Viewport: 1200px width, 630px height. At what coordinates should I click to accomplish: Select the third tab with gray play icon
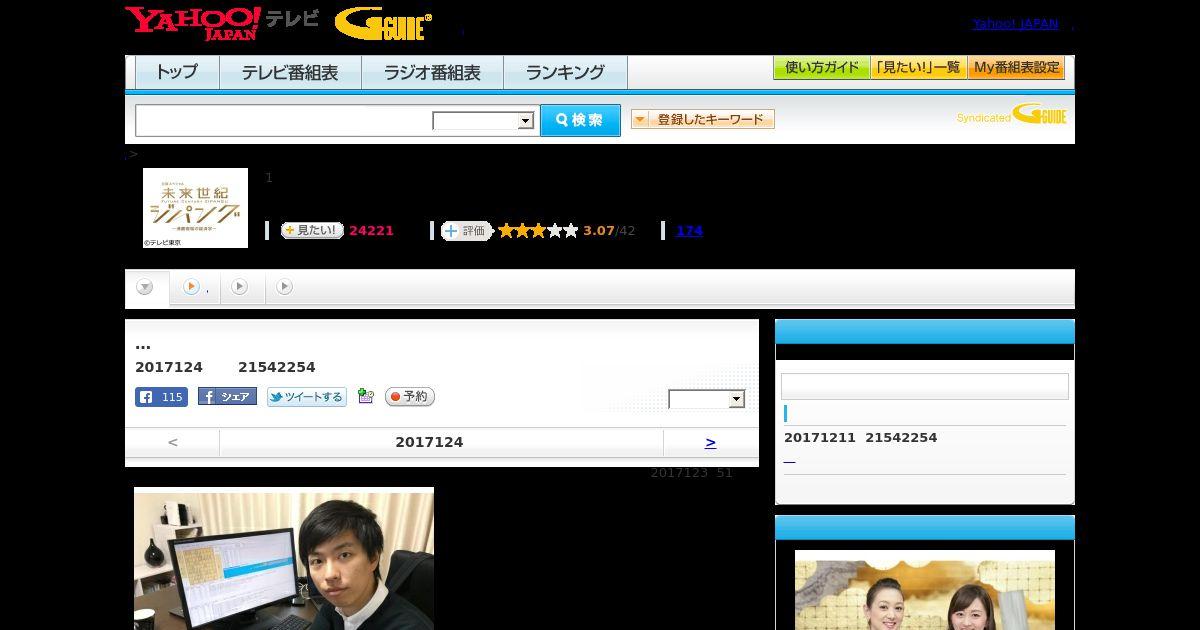pyautogui.click(x=240, y=287)
